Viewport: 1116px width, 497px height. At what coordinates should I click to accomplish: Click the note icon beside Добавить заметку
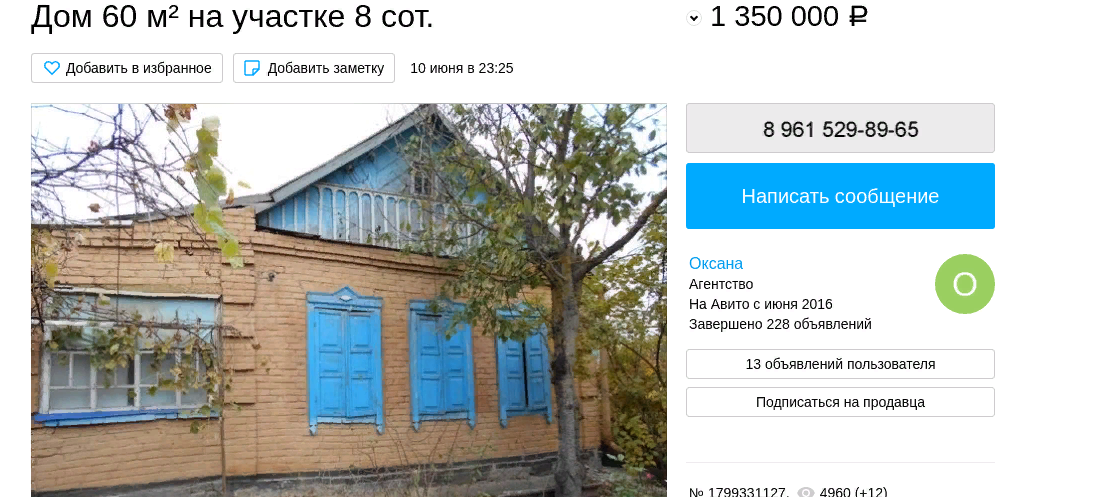[252, 68]
